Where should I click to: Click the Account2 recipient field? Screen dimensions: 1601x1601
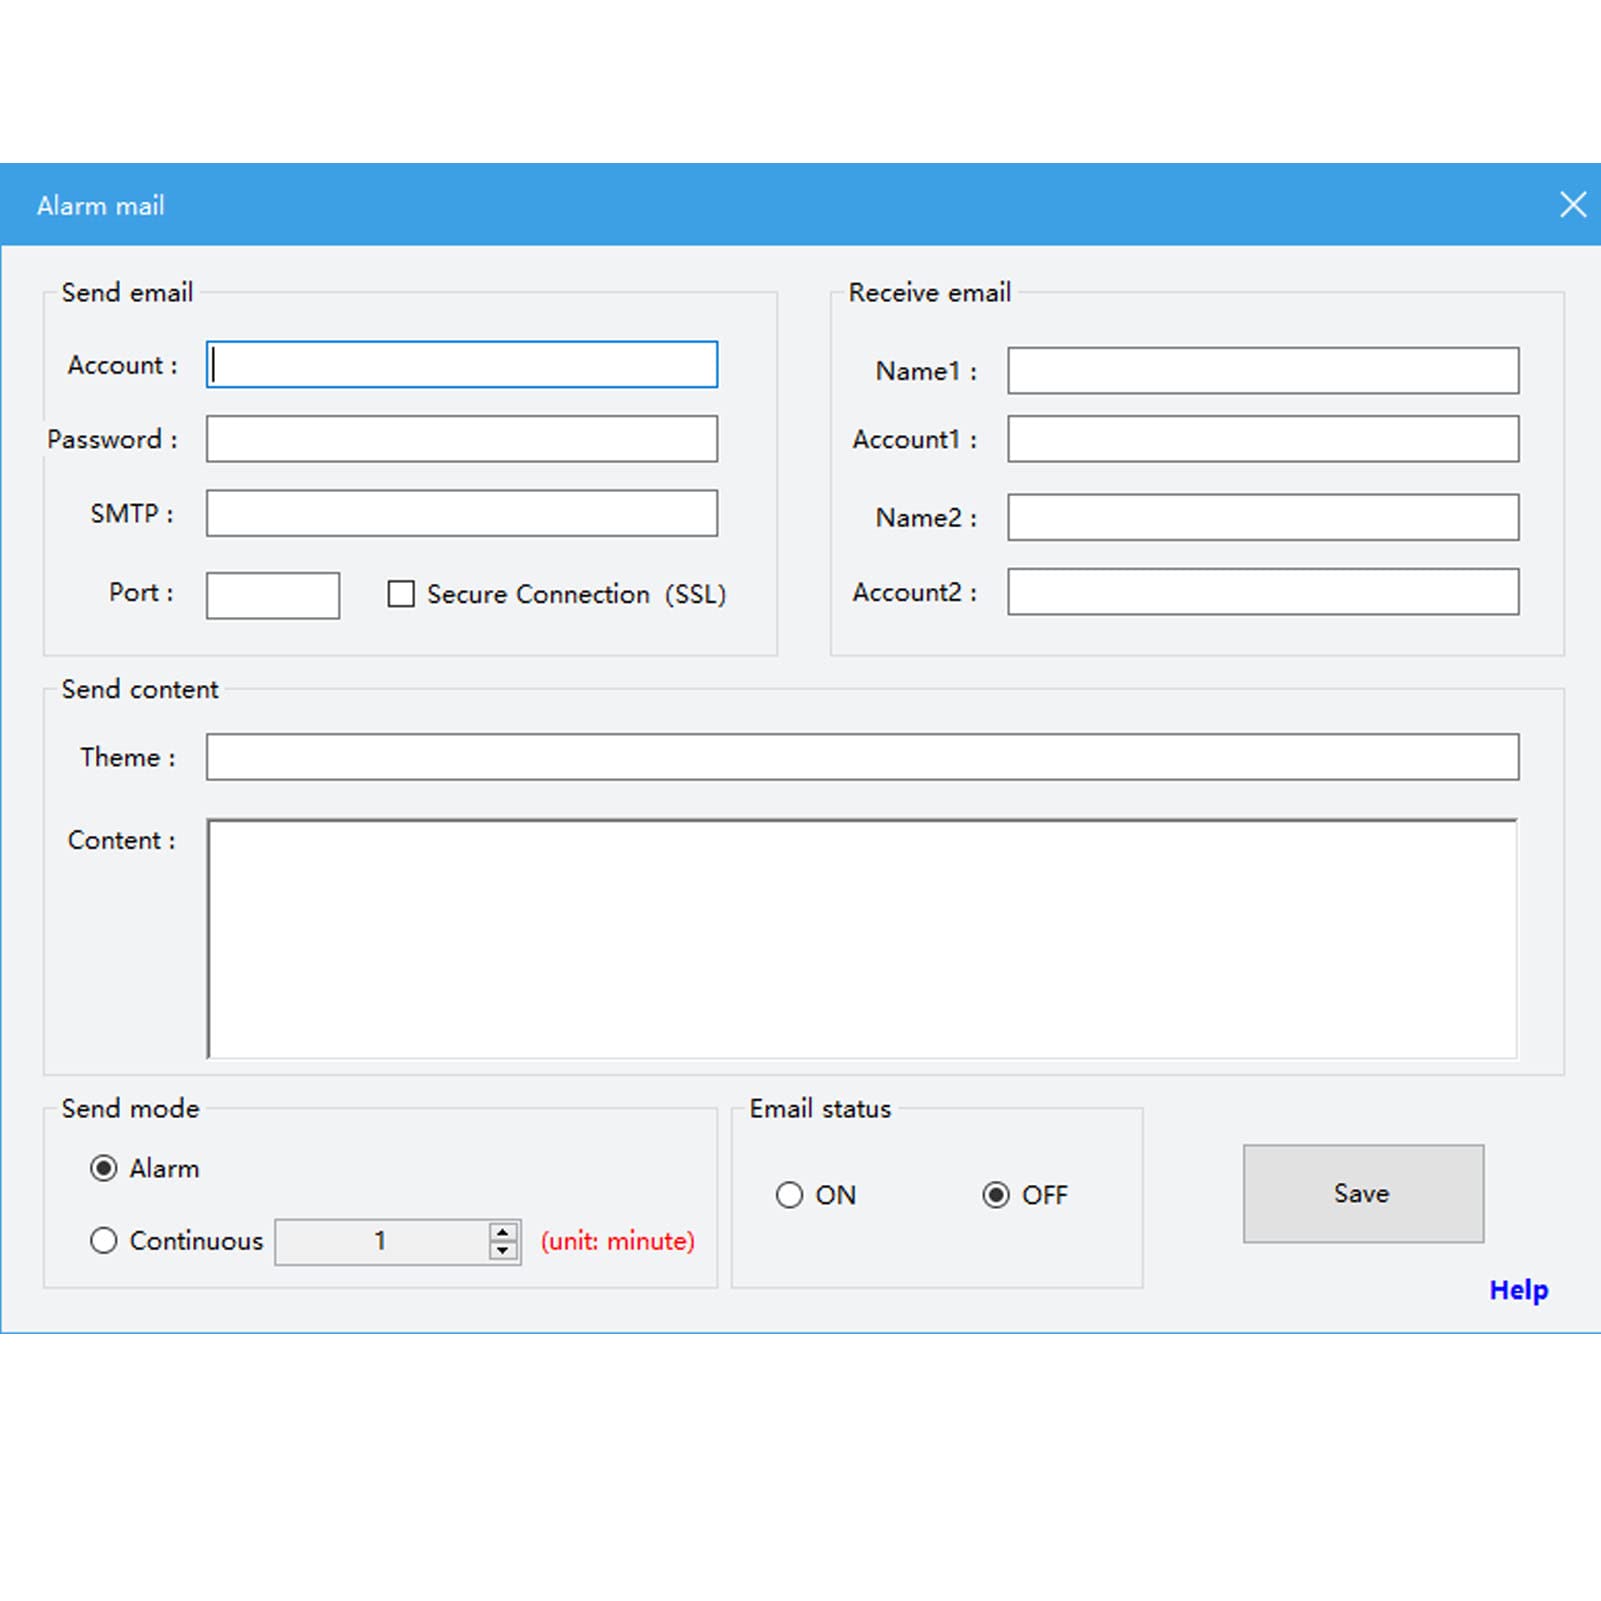coord(1263,592)
